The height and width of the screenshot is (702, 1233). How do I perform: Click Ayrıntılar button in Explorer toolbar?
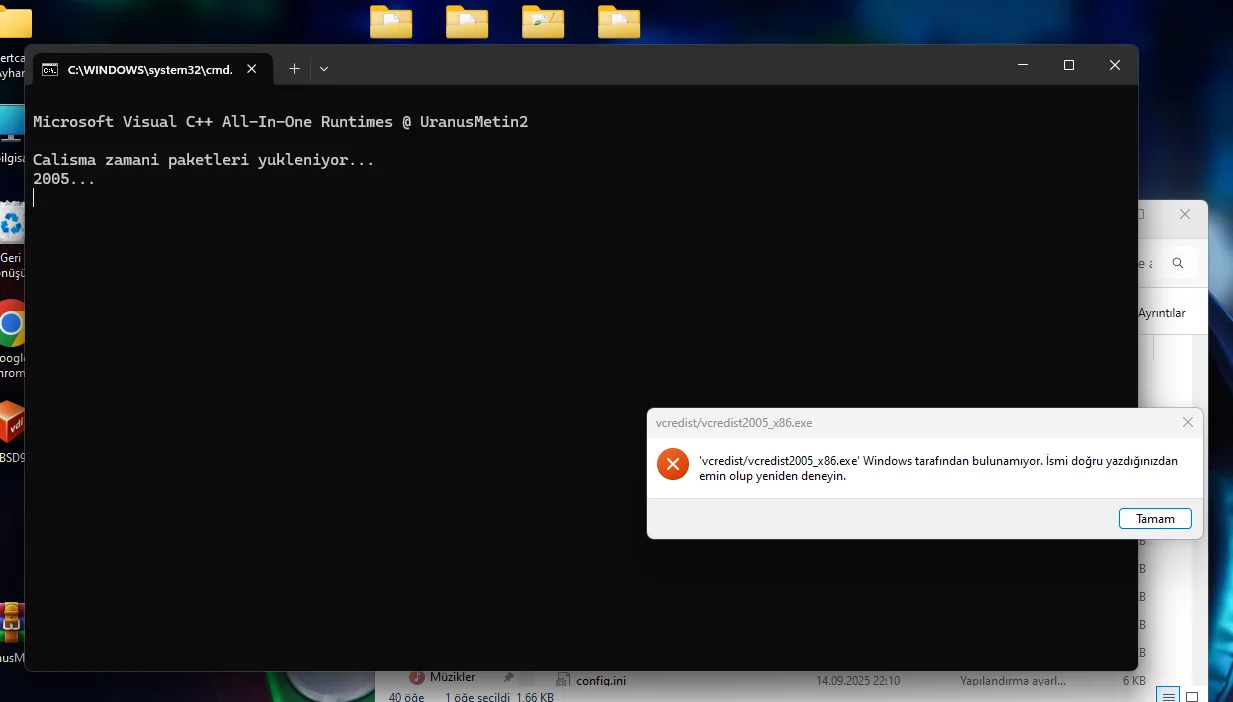pos(1161,313)
